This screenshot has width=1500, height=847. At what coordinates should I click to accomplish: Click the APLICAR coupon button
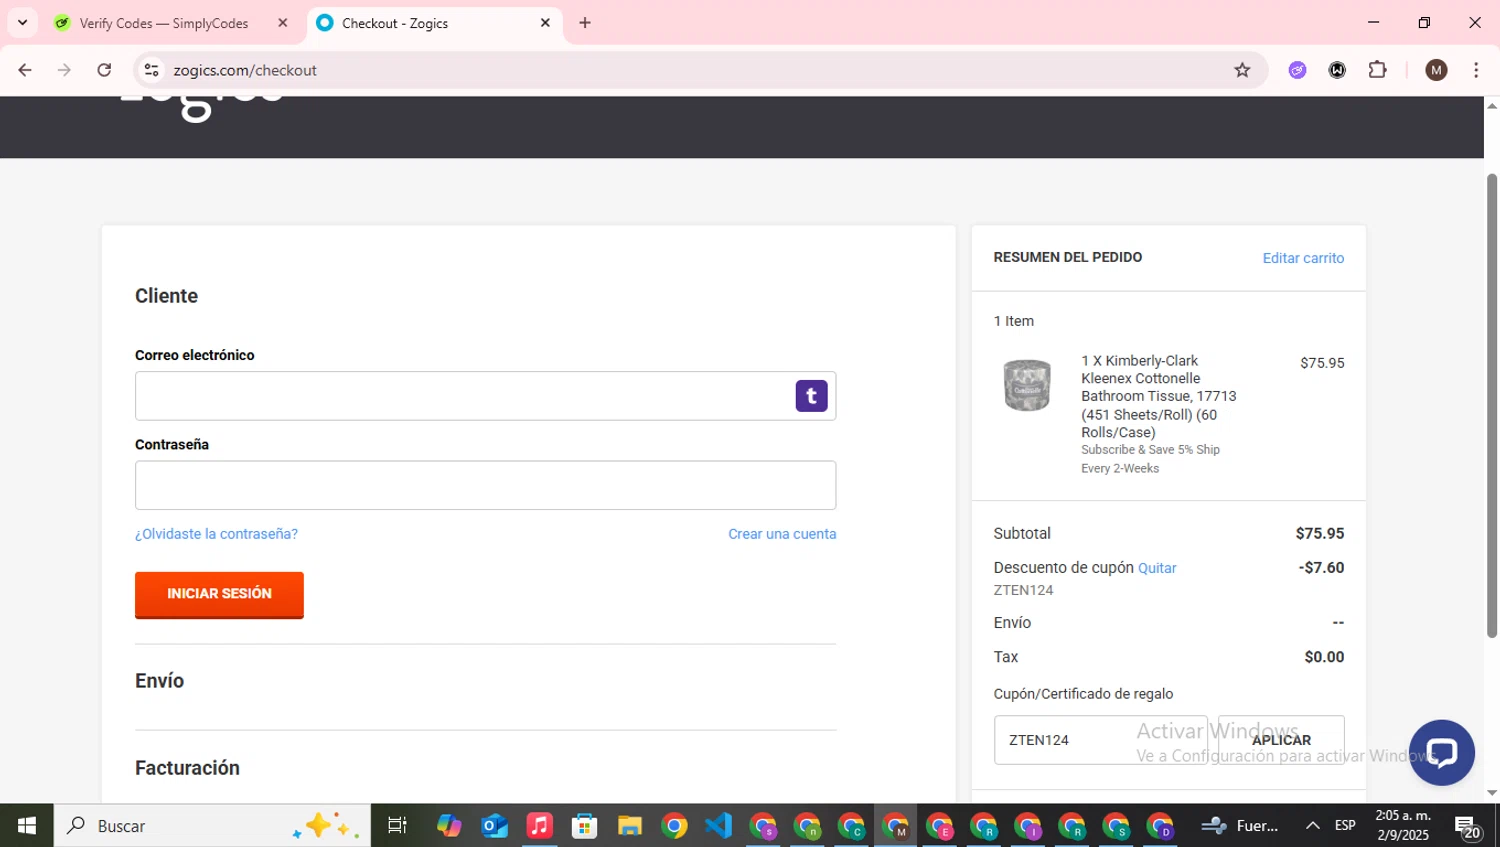[x=1281, y=740]
